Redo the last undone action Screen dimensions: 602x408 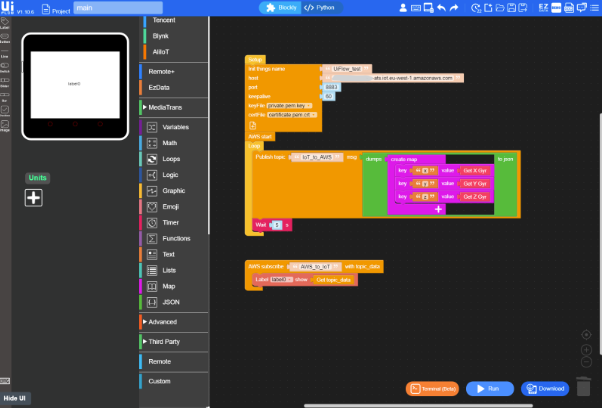[x=454, y=8]
